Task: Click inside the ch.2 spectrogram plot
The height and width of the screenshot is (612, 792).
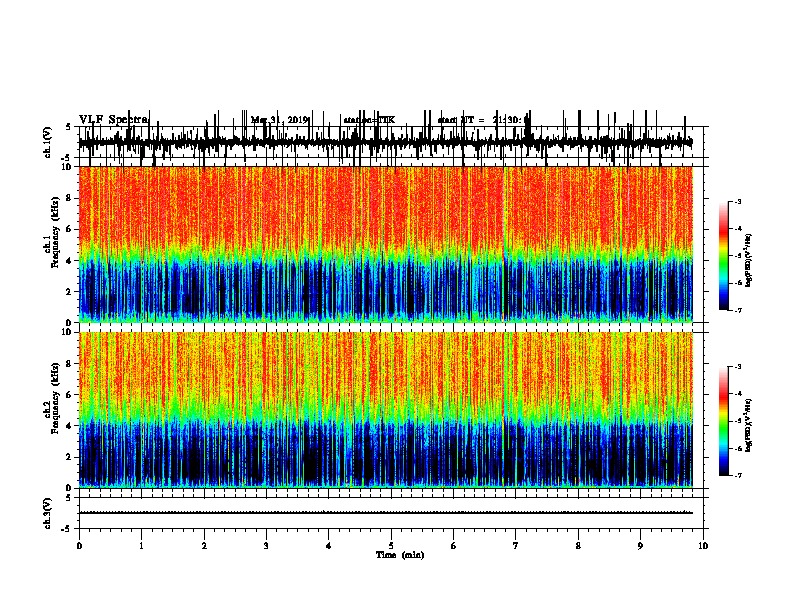Action: (386, 410)
